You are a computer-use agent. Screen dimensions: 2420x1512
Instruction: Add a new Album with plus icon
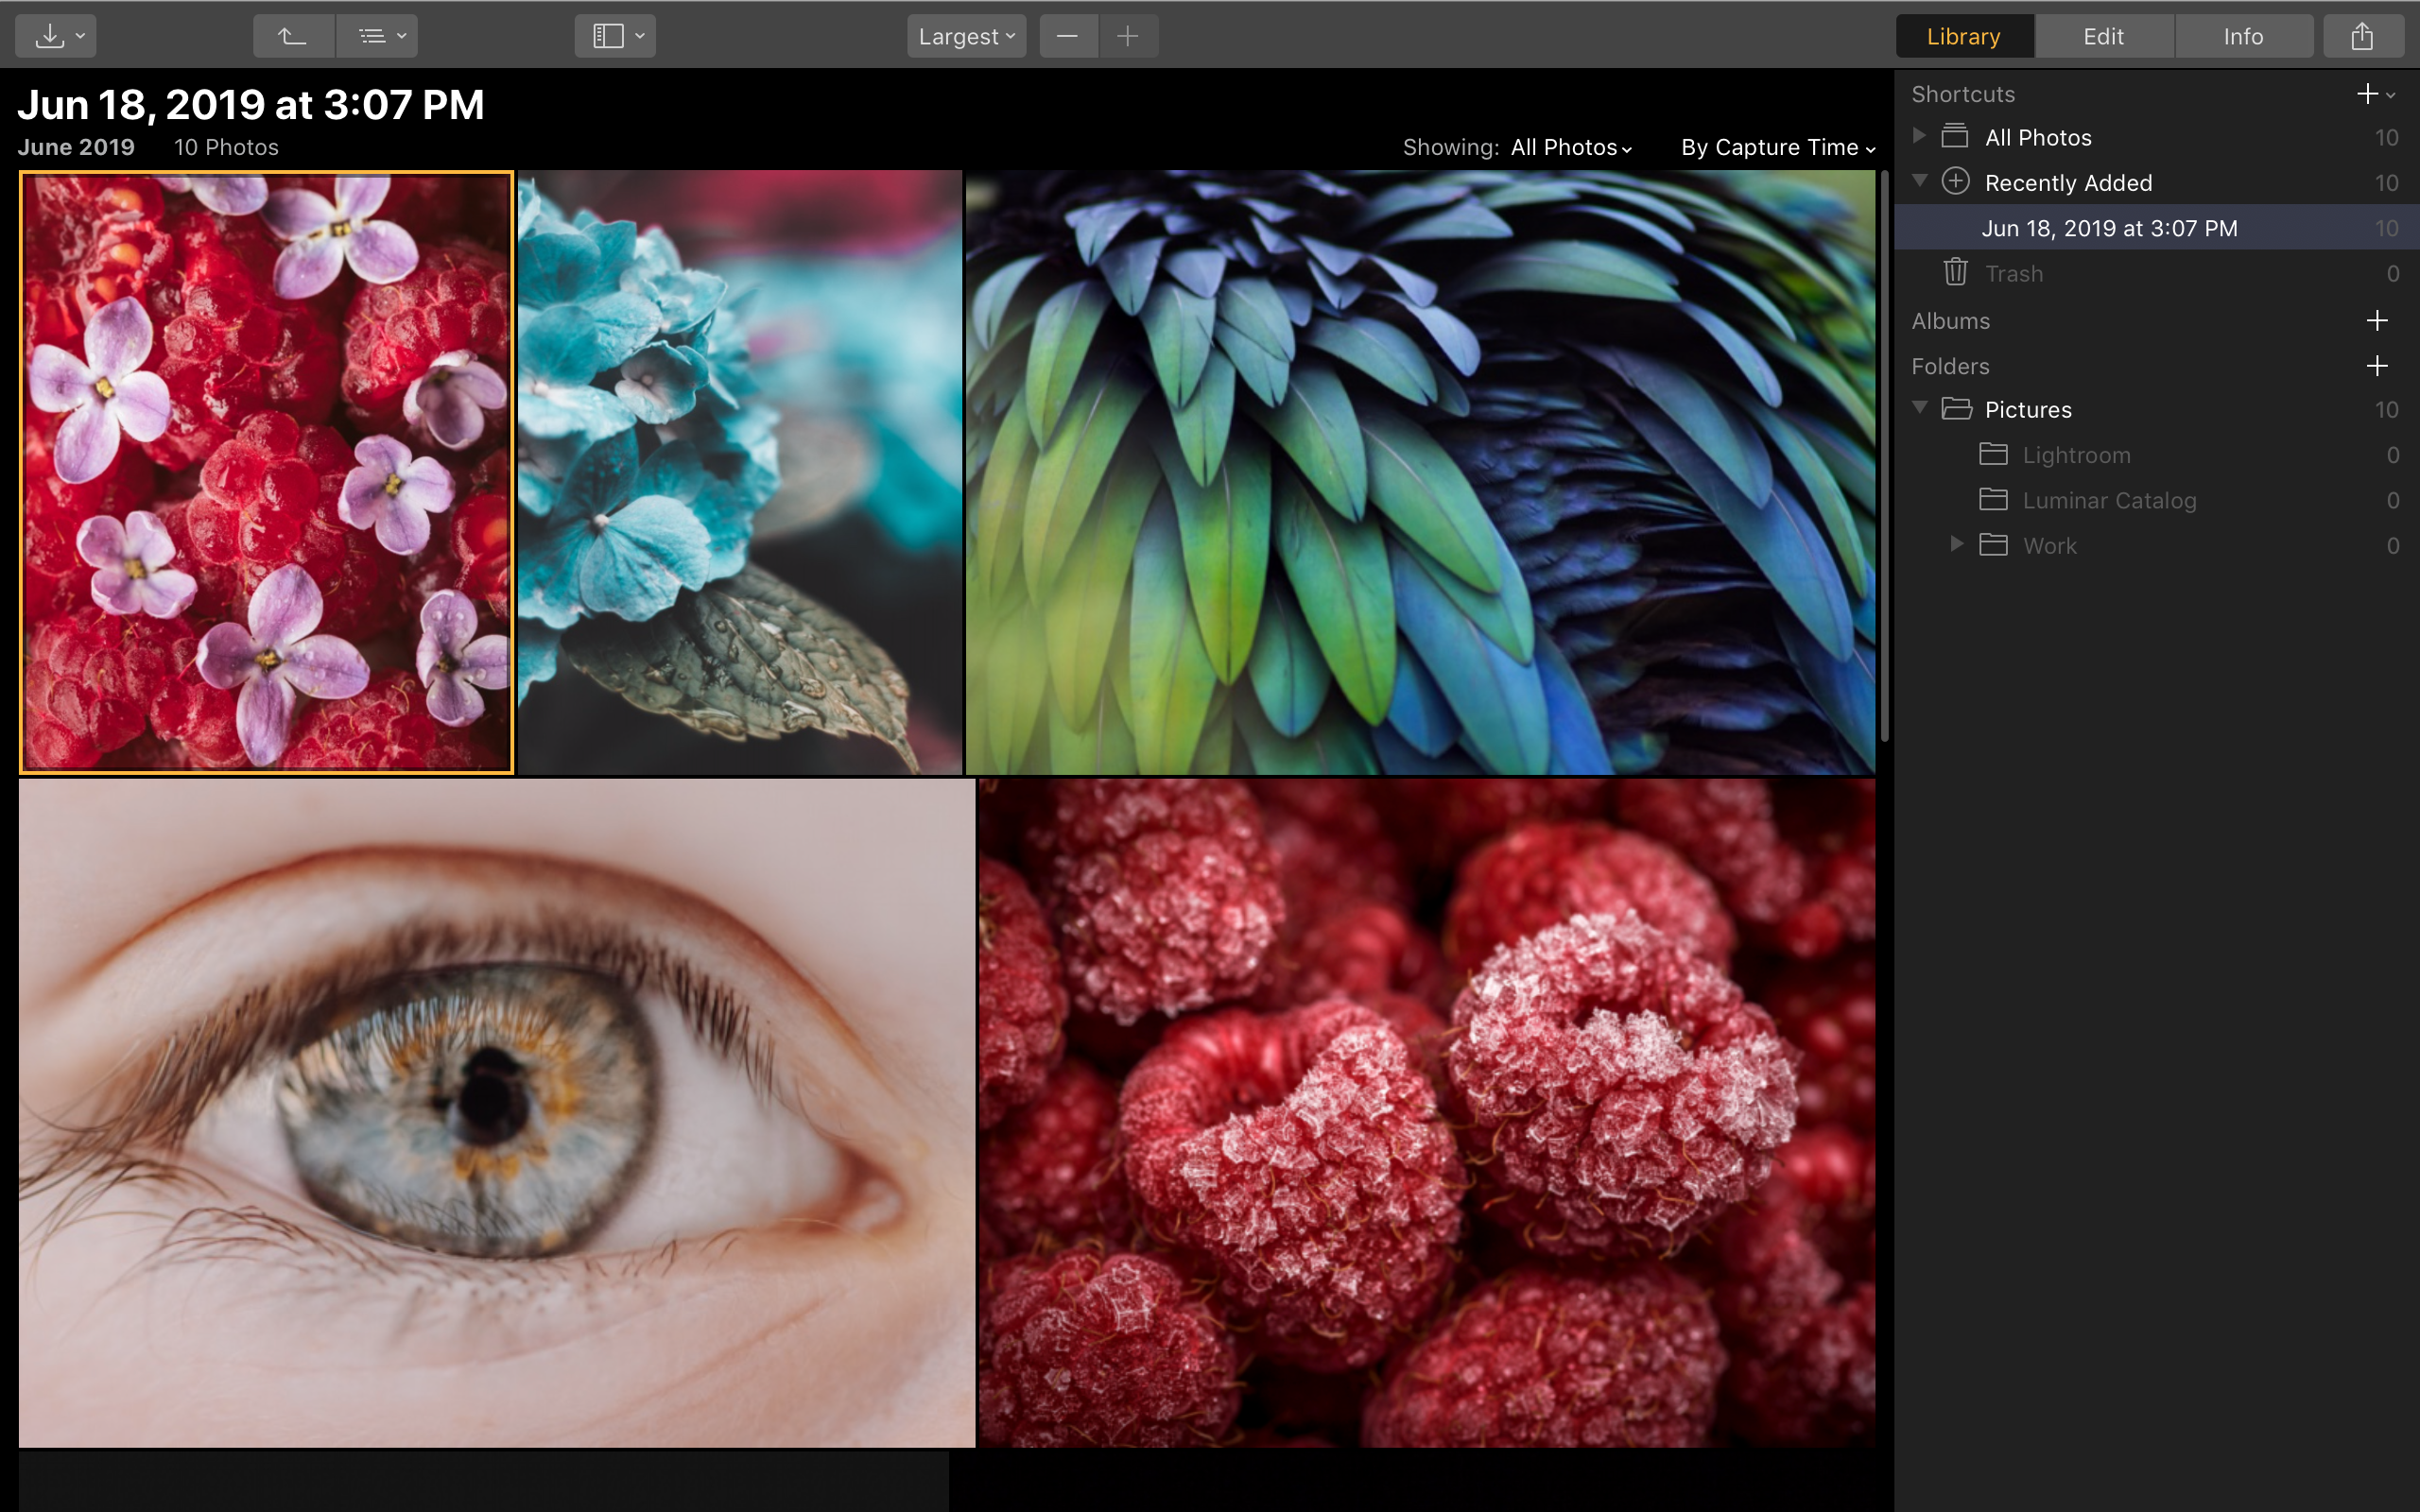[2377, 320]
